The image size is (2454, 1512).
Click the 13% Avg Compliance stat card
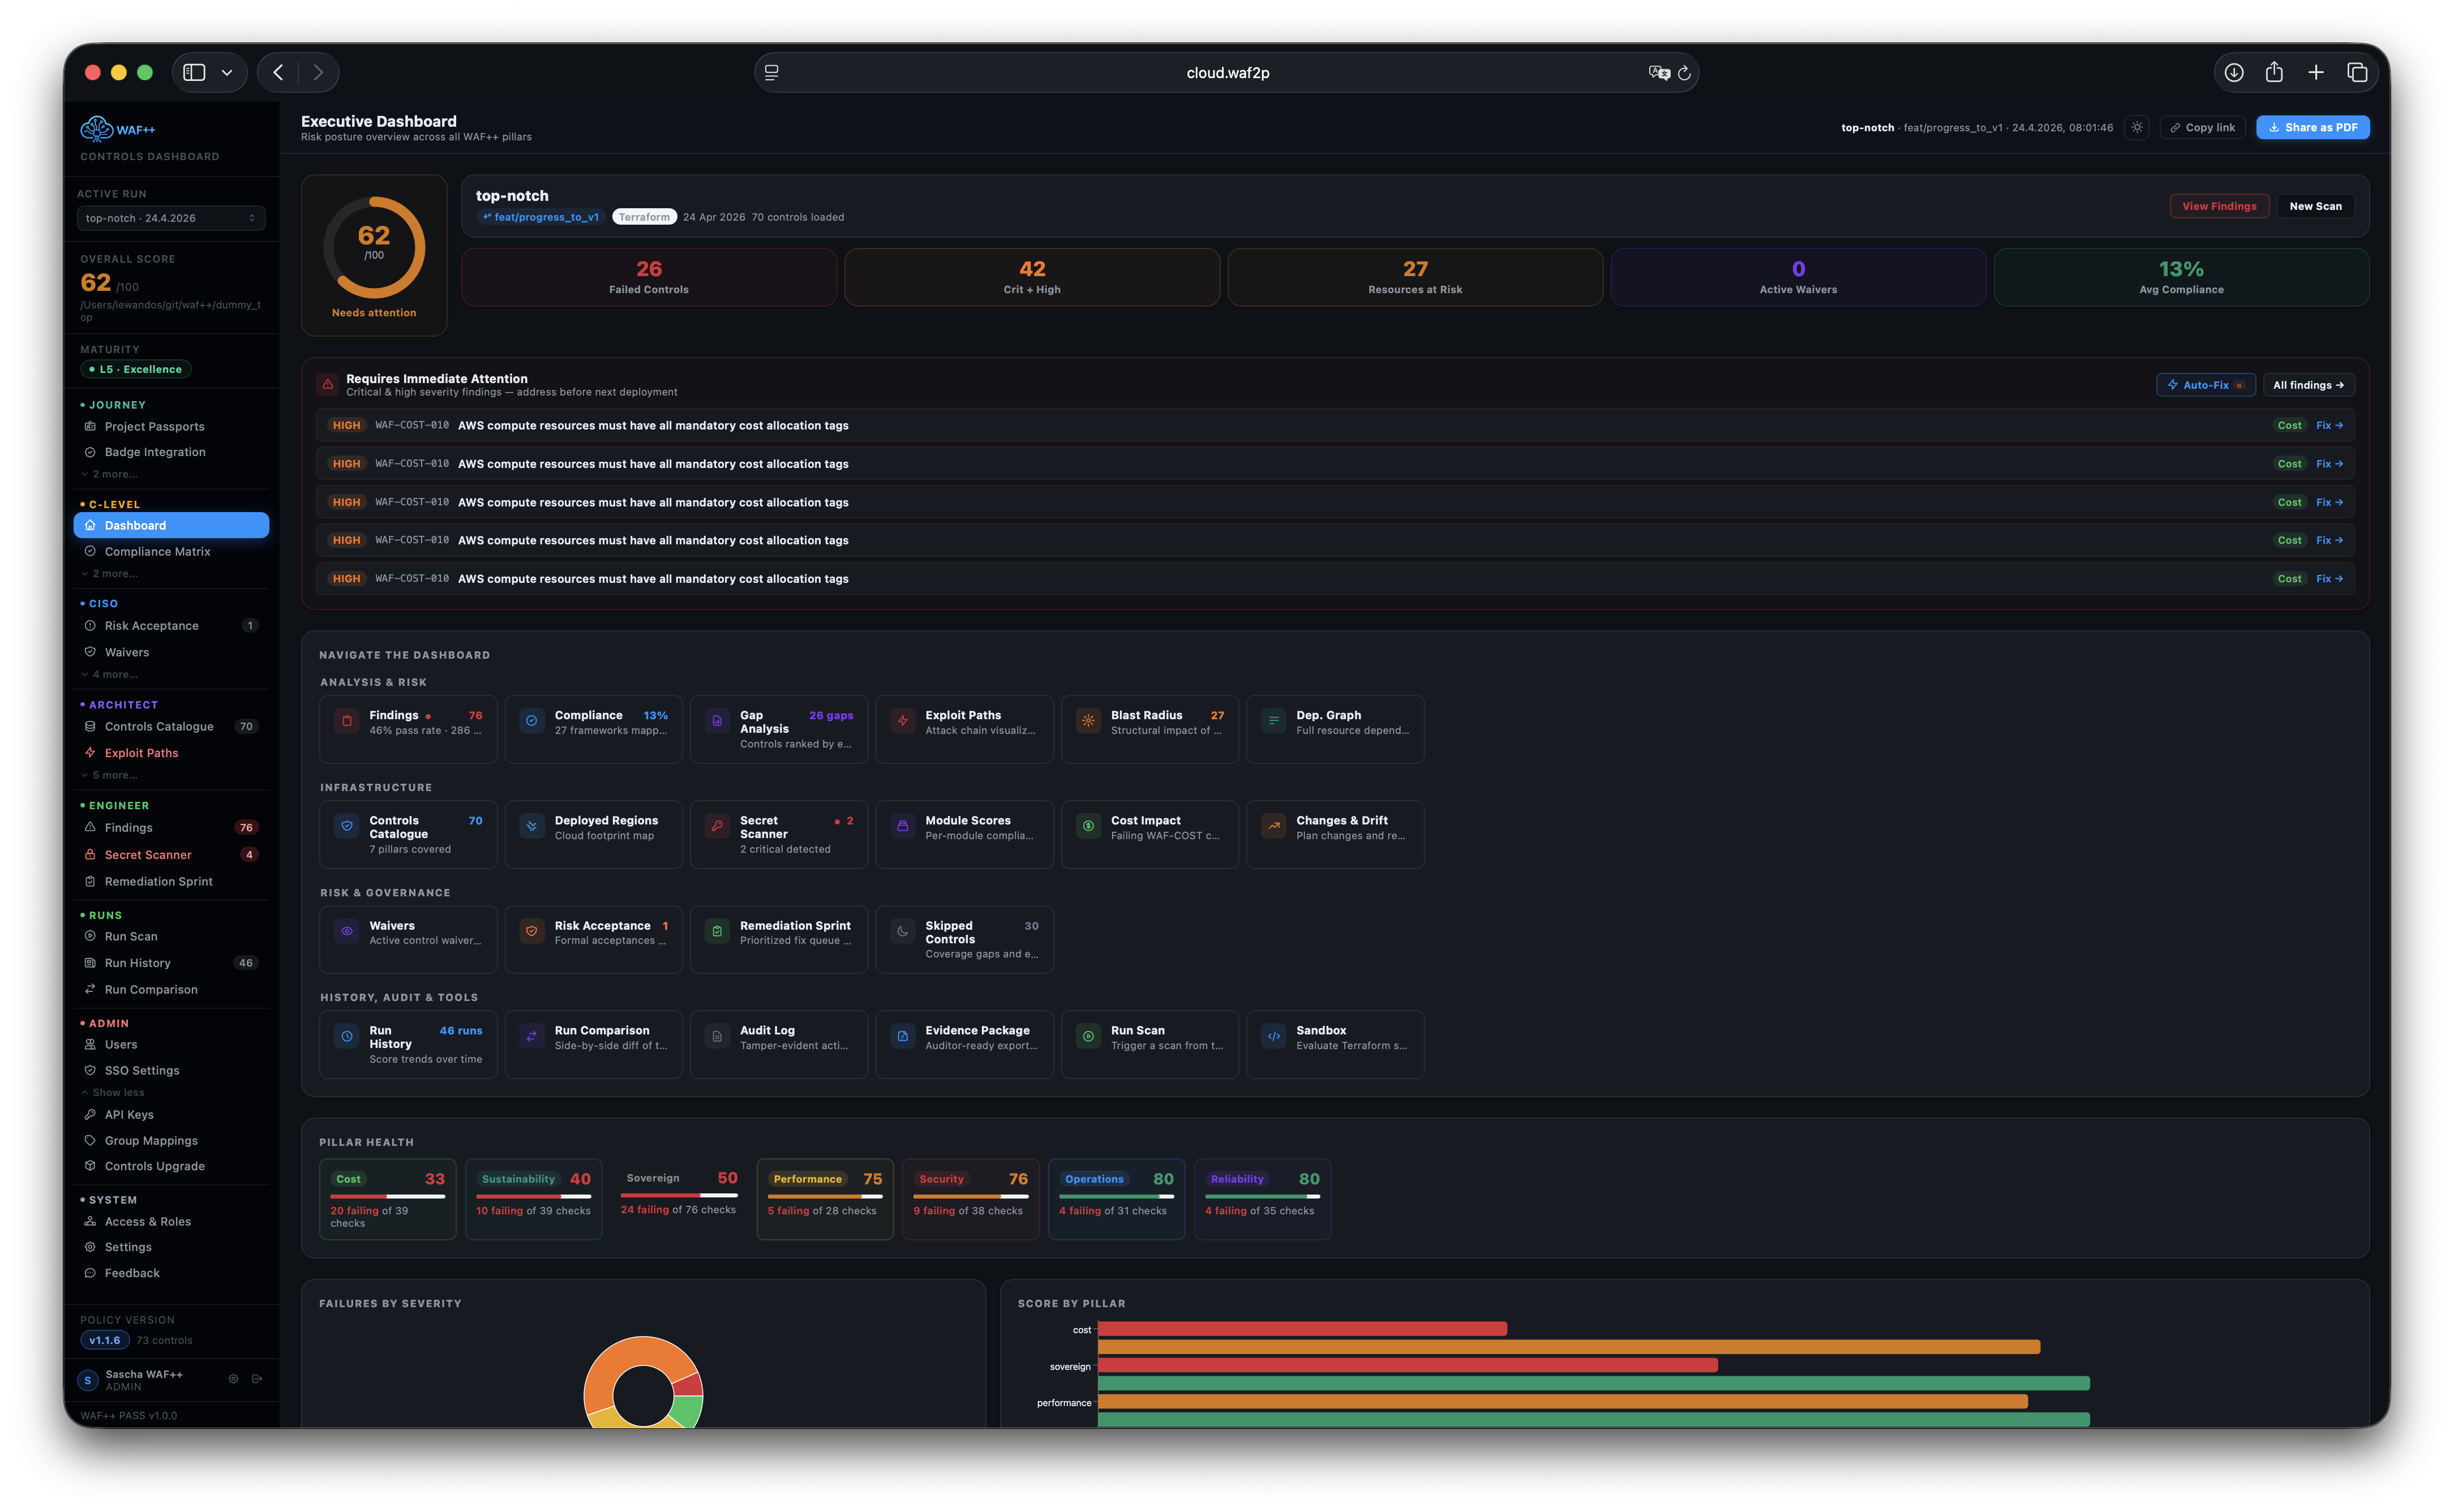[2181, 277]
